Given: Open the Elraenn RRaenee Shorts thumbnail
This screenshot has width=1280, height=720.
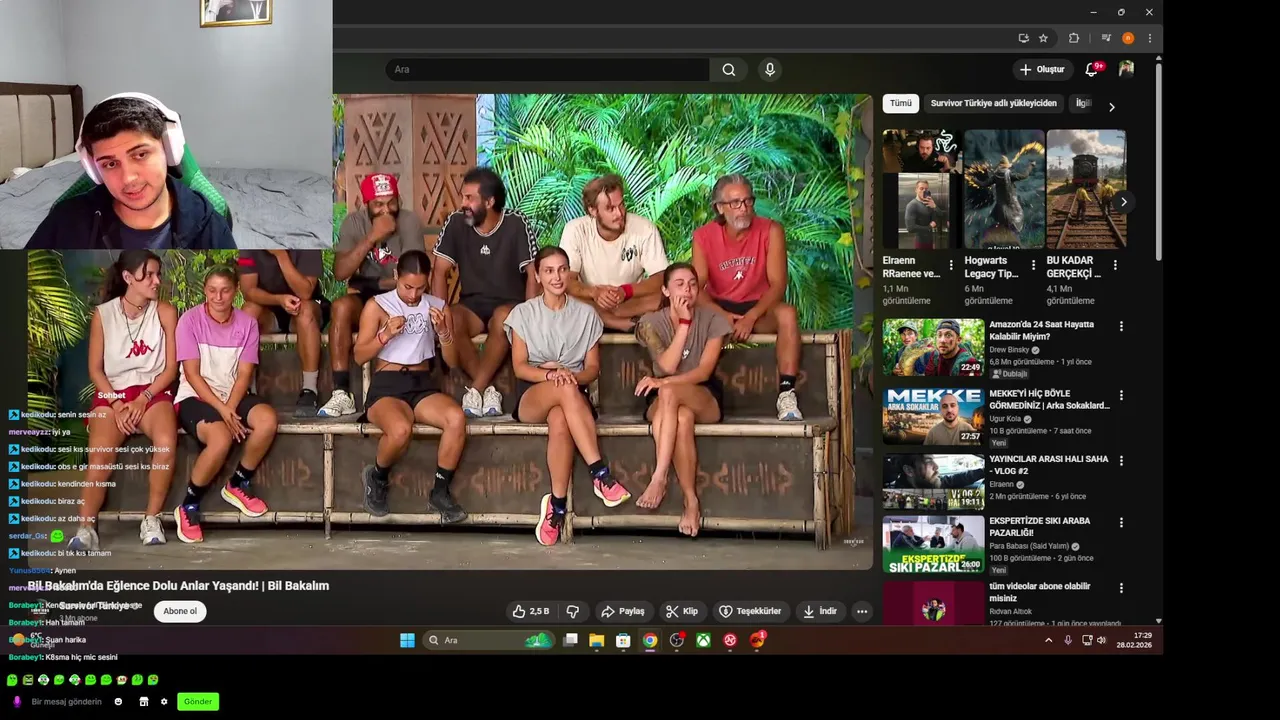Looking at the screenshot, I should [921, 189].
